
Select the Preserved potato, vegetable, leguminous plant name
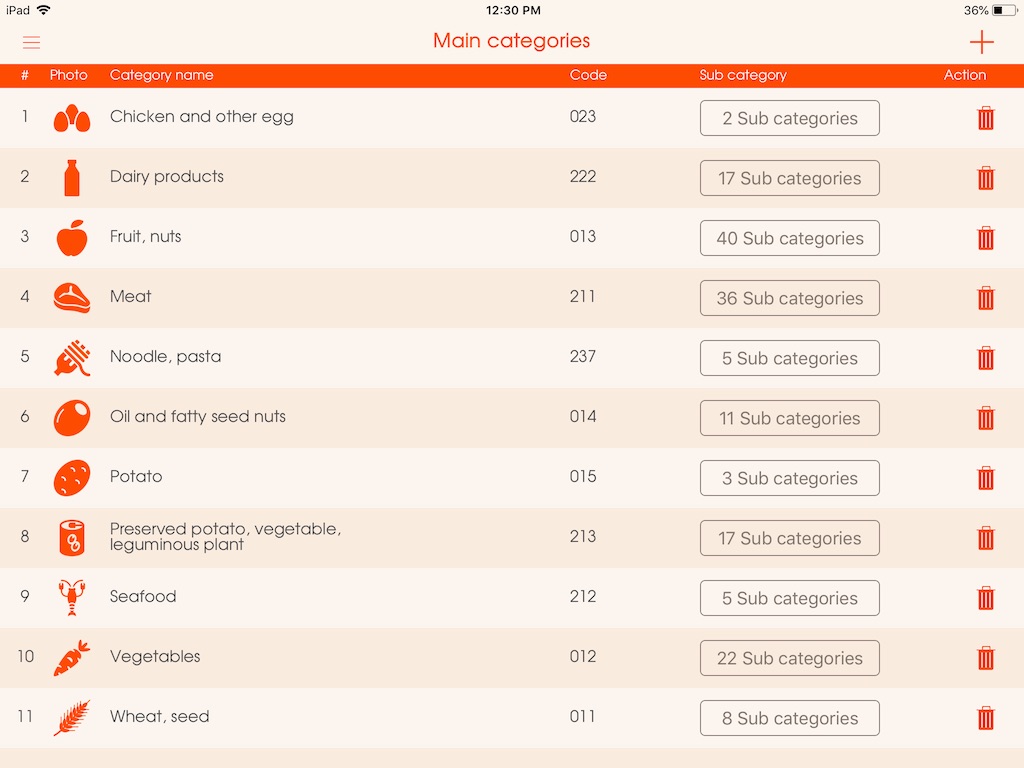click(225, 536)
